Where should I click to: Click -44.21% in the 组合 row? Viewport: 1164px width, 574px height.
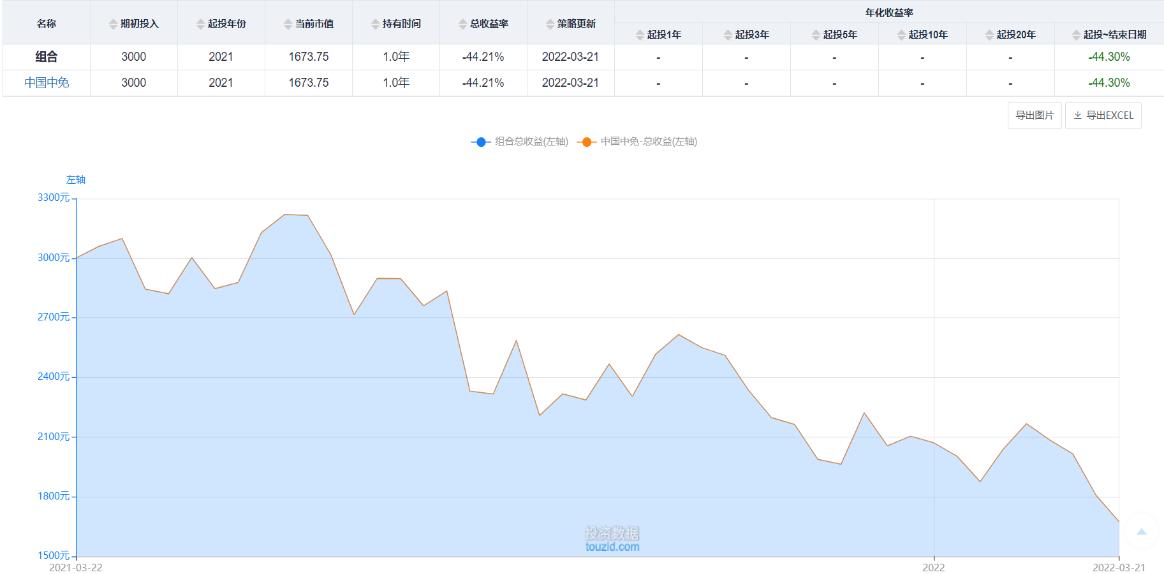click(x=483, y=57)
